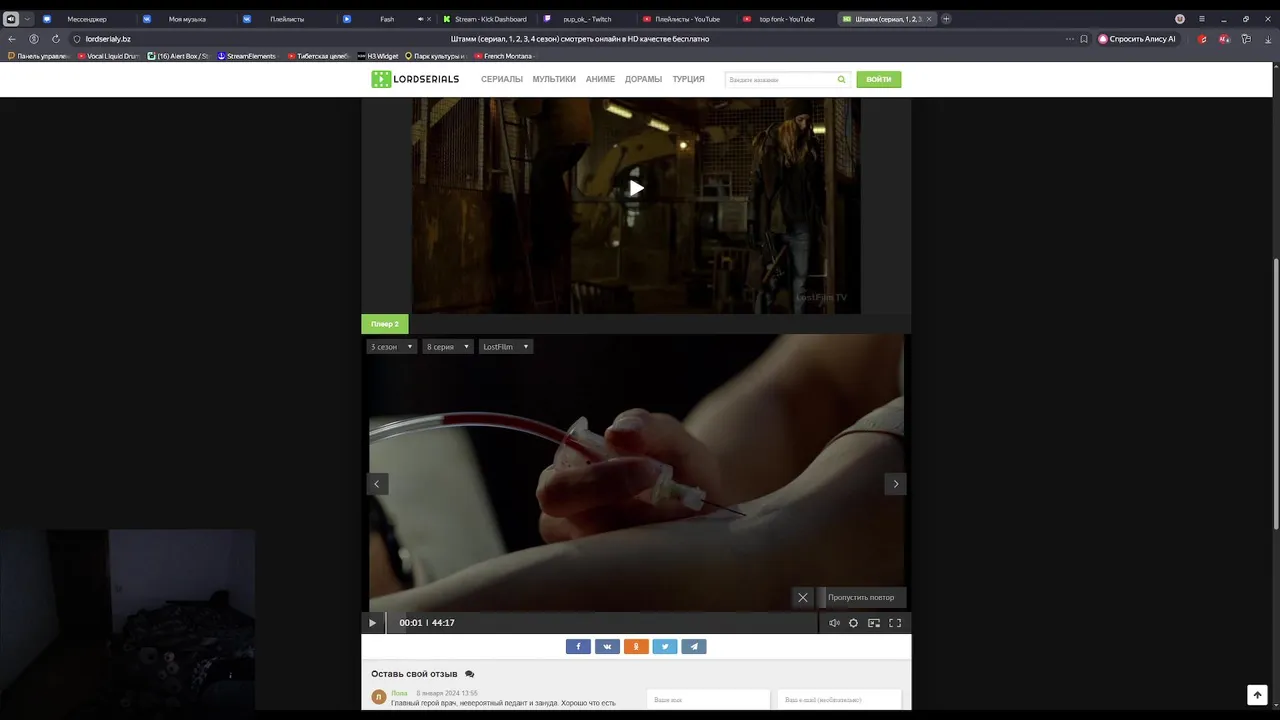This screenshot has width=1280, height=720.
Task: Open the 'Сериалы' menu item
Action: click(502, 79)
